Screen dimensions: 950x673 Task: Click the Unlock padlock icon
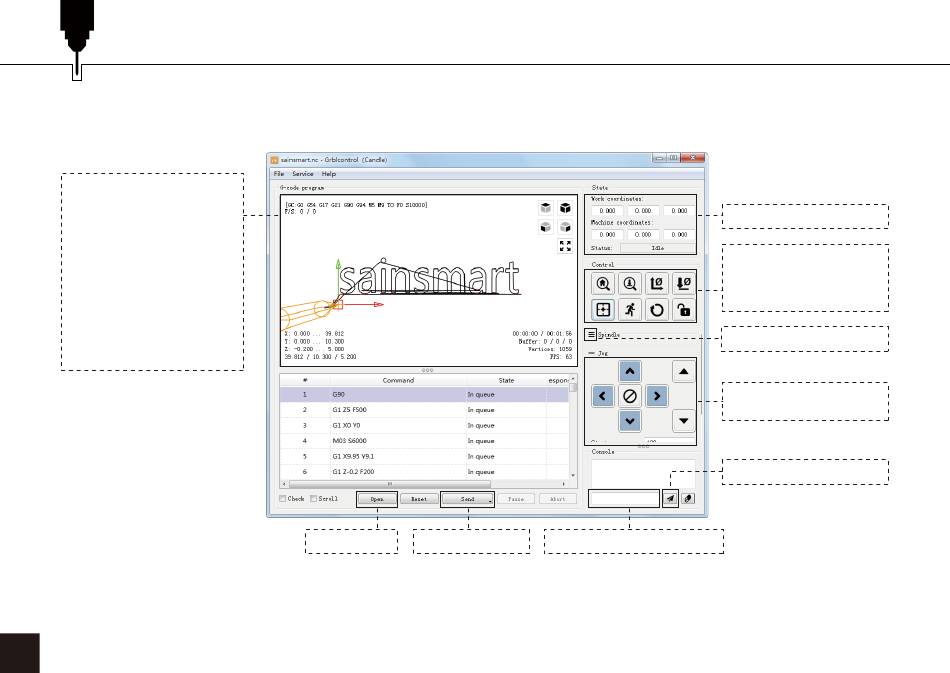tap(683, 309)
